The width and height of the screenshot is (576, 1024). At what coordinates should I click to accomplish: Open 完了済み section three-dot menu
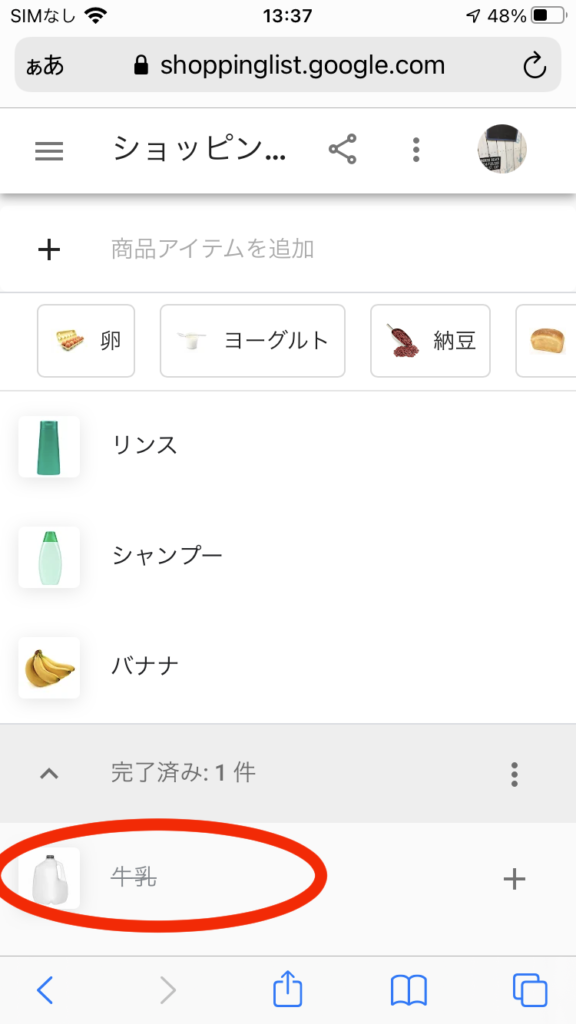pyautogui.click(x=515, y=774)
